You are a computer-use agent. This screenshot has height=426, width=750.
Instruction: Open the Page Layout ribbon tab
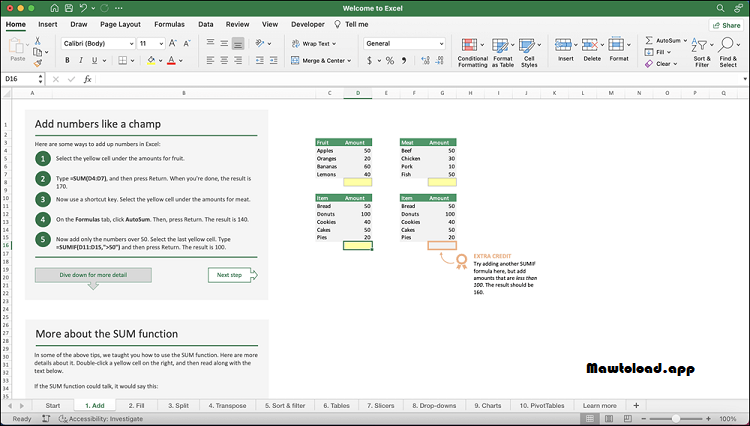pyautogui.click(x=120, y=24)
